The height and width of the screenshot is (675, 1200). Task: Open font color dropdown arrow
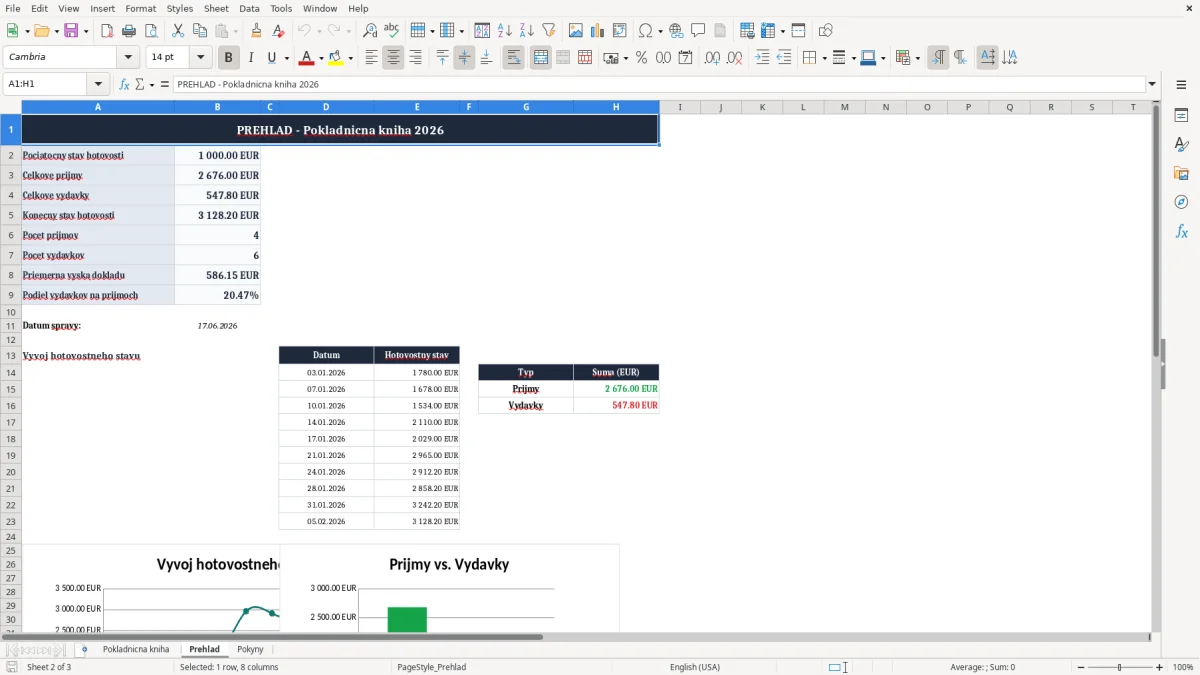[322, 58]
